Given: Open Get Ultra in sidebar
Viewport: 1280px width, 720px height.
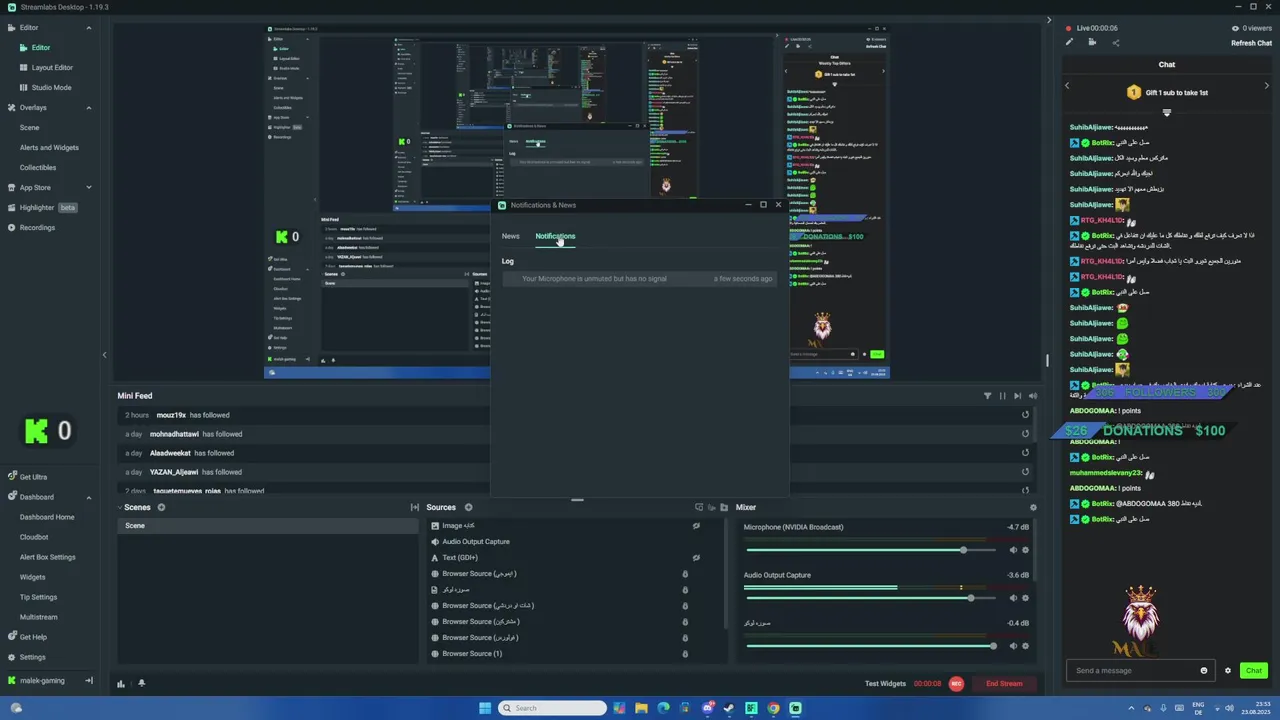Looking at the screenshot, I should (33, 477).
